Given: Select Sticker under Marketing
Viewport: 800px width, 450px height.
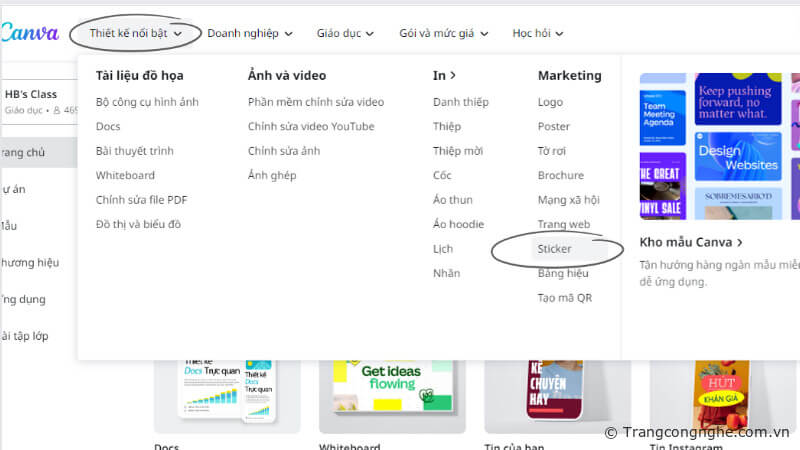Looking at the screenshot, I should [x=555, y=249].
